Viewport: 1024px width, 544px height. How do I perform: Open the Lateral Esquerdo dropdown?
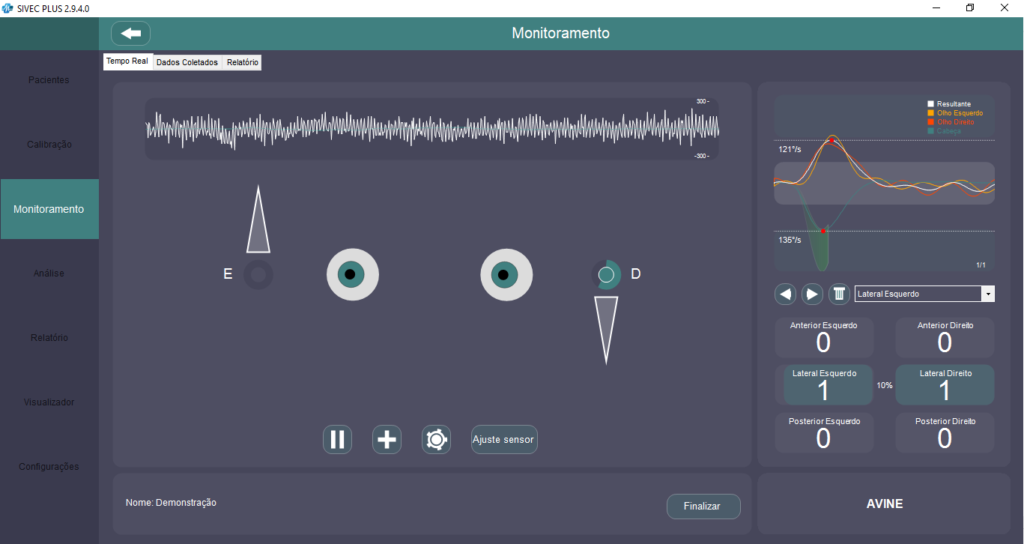pos(988,294)
